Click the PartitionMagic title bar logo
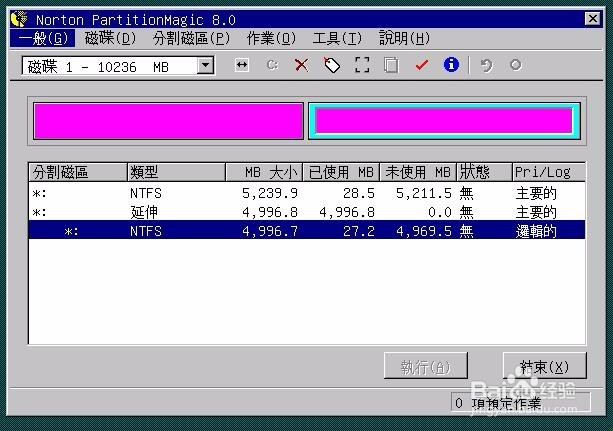 coord(20,19)
